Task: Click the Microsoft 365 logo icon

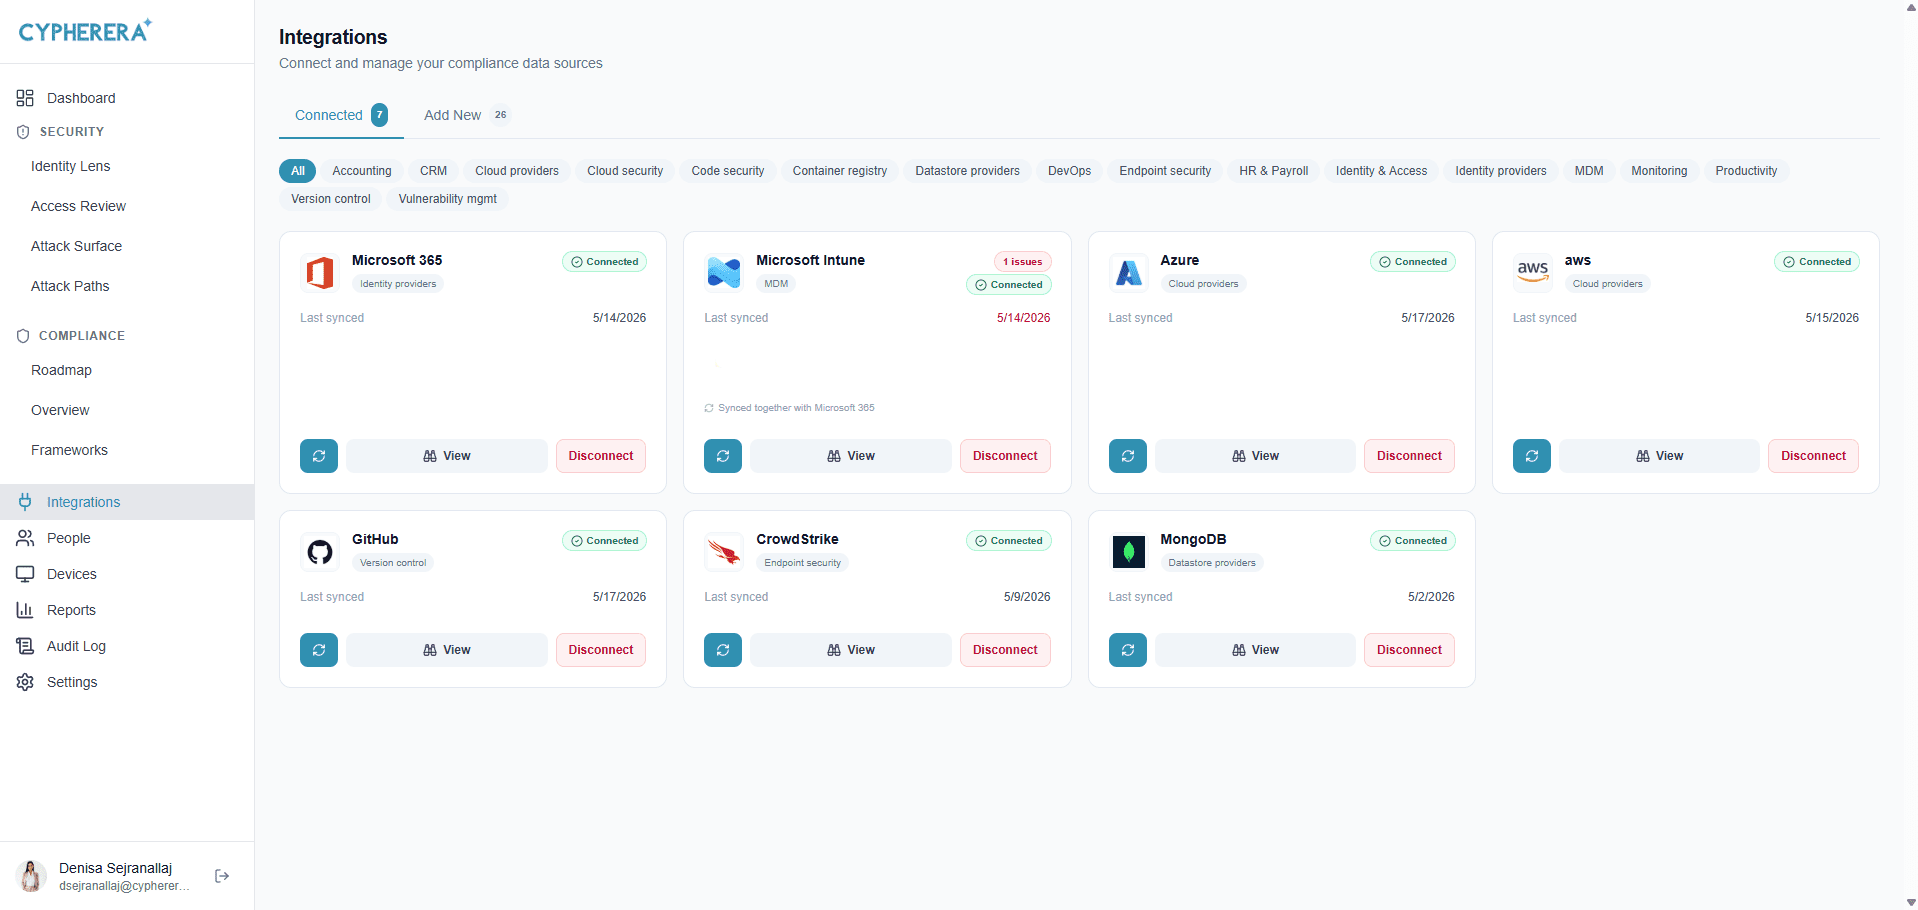Action: (x=320, y=272)
